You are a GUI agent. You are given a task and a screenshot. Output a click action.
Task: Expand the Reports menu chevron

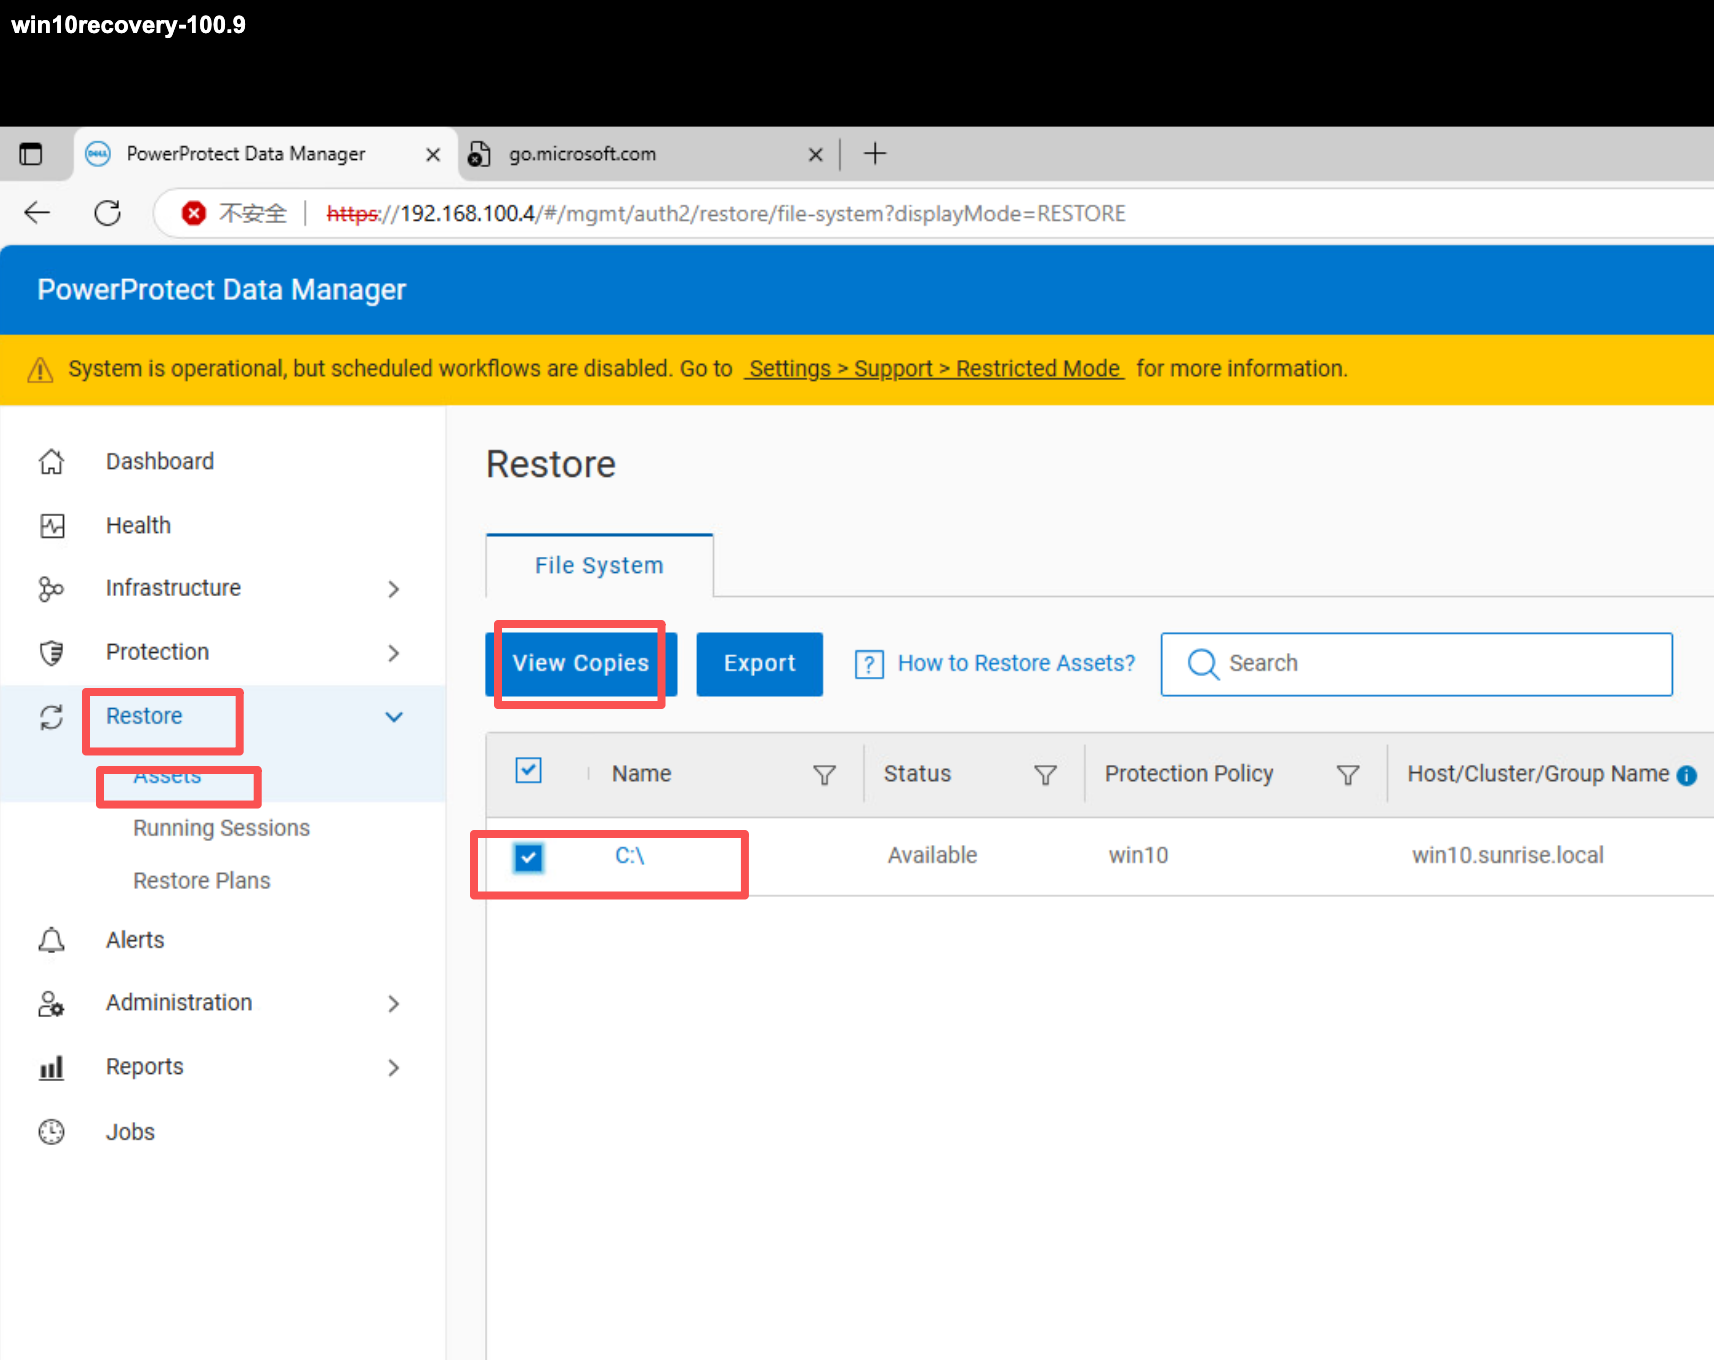pos(394,1068)
